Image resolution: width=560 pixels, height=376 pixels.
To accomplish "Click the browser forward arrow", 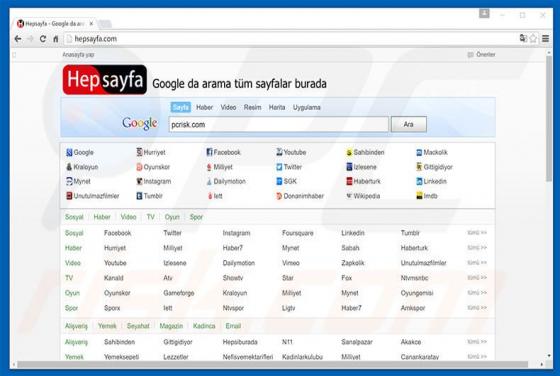I will [30, 39].
